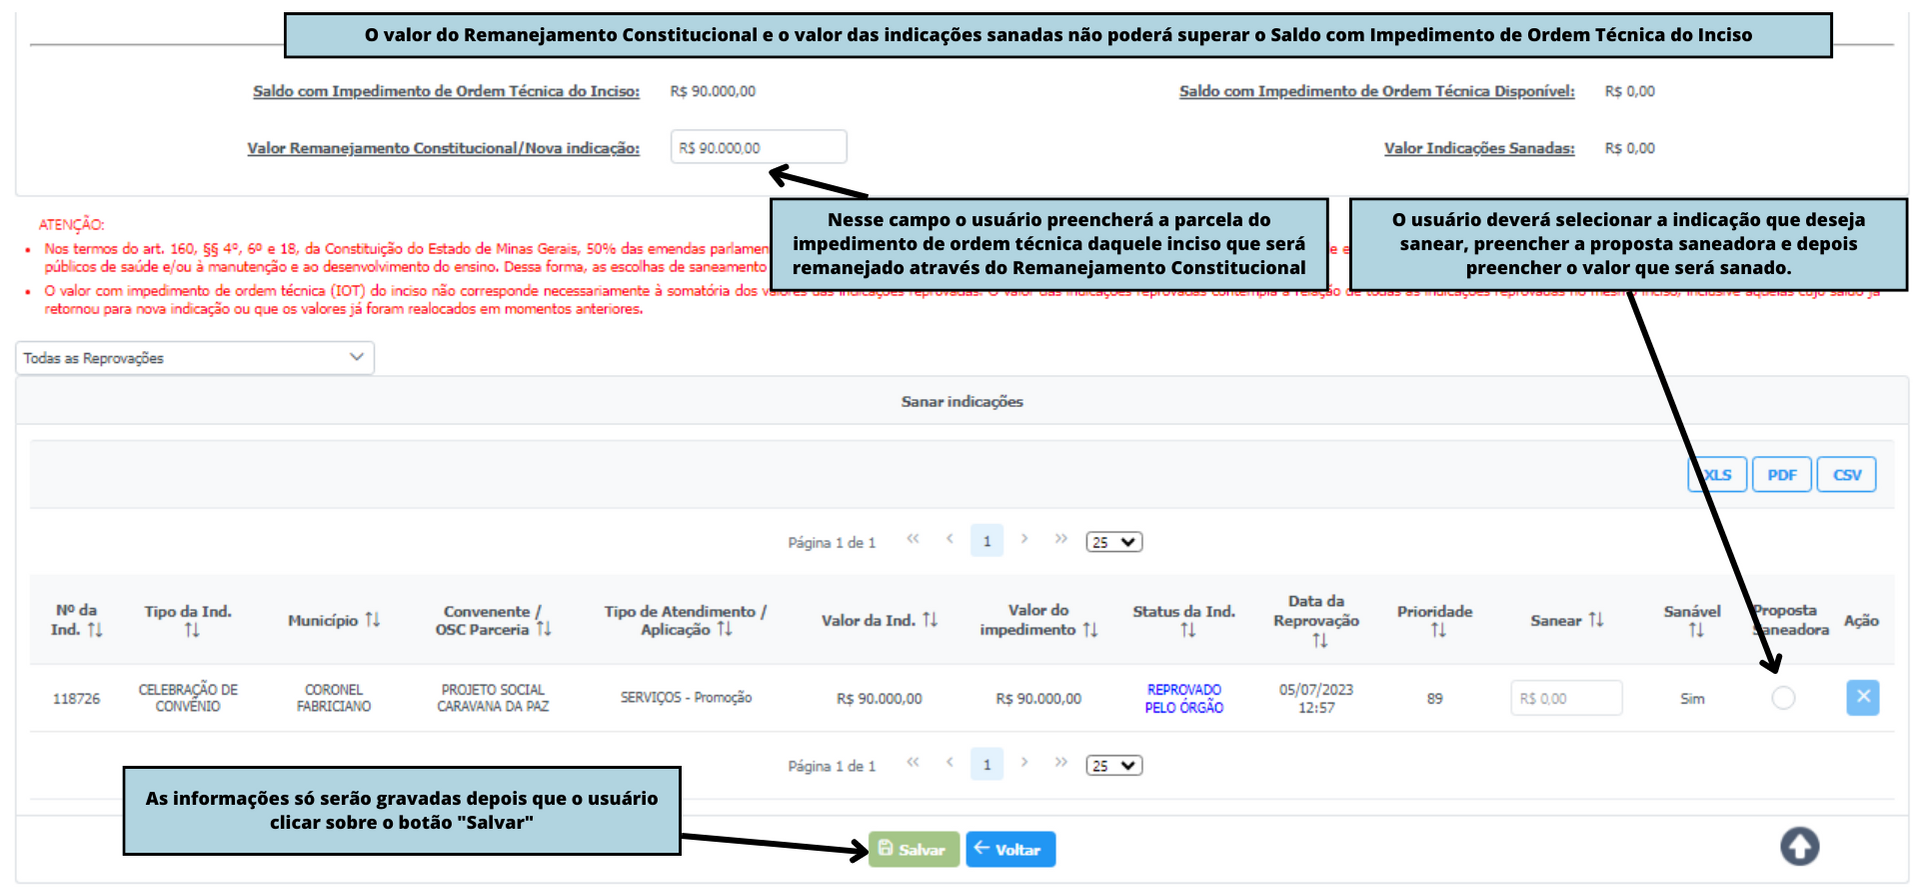Sort by Prioridade column arrows
This screenshot has width=1923, height=893.
1438,630
